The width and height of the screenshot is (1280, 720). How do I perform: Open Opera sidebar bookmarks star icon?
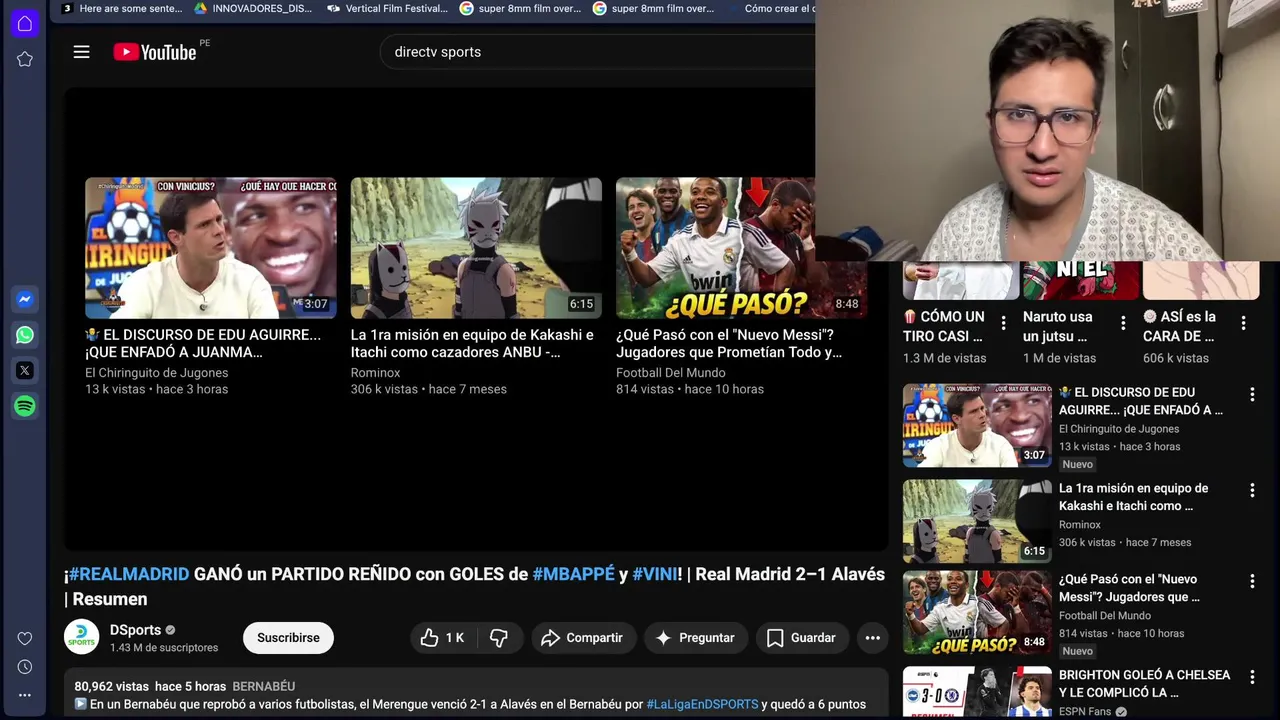[x=25, y=59]
